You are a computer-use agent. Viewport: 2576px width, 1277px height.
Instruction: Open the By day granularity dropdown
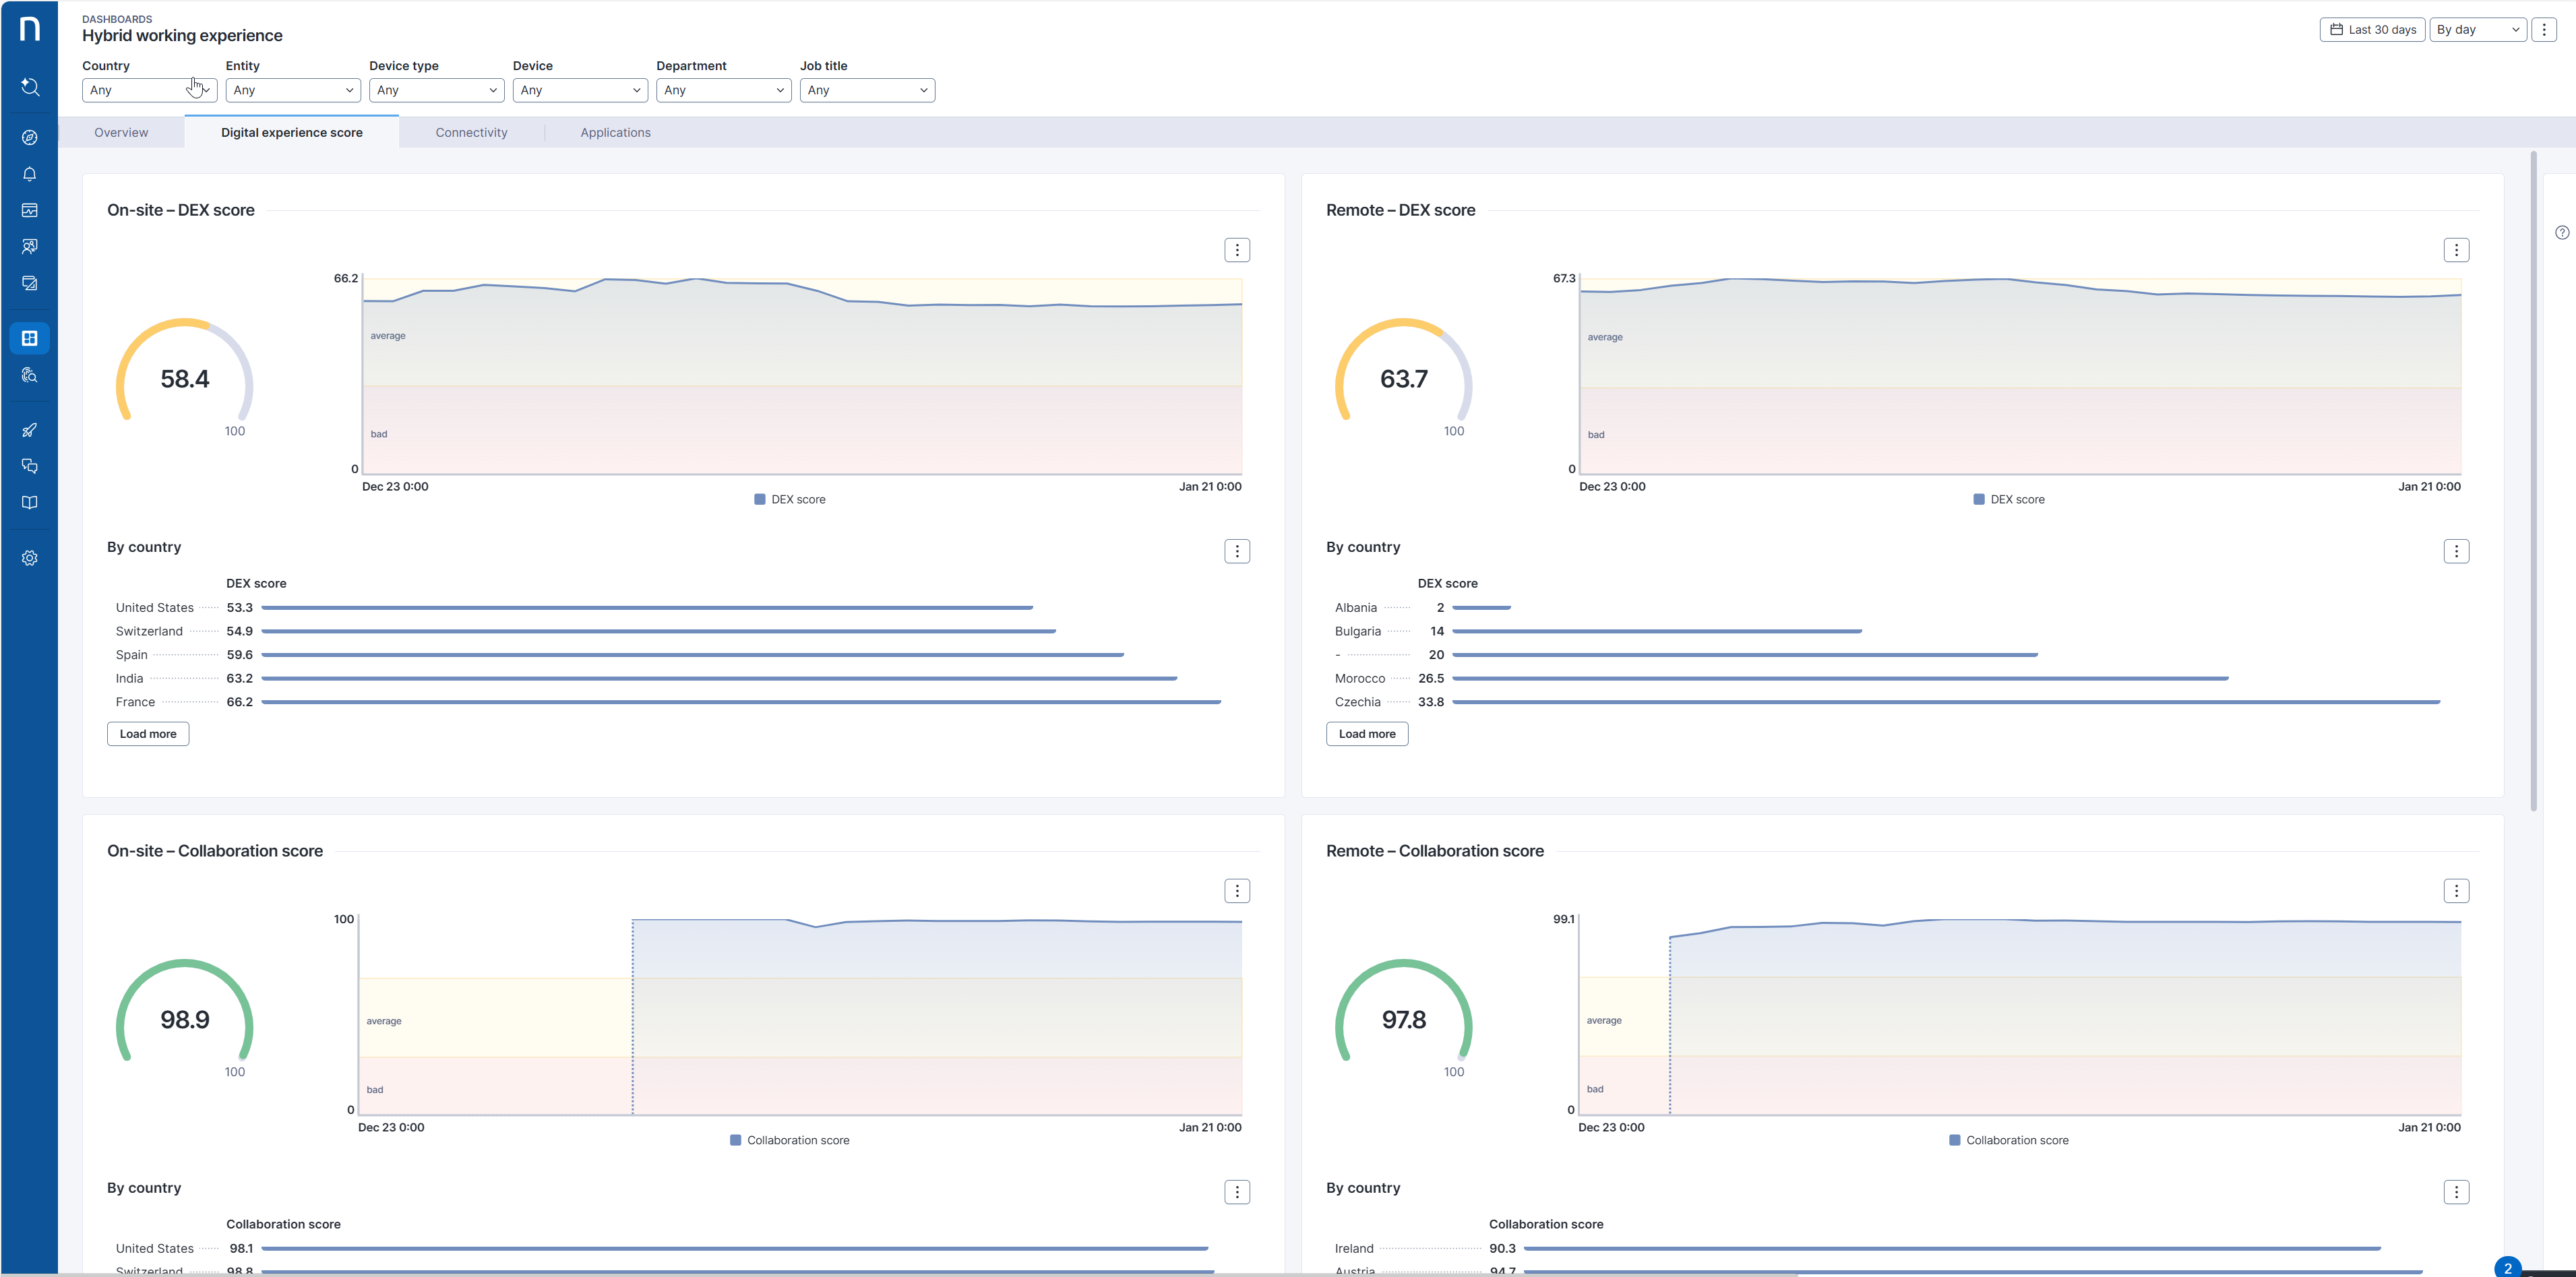point(2477,30)
